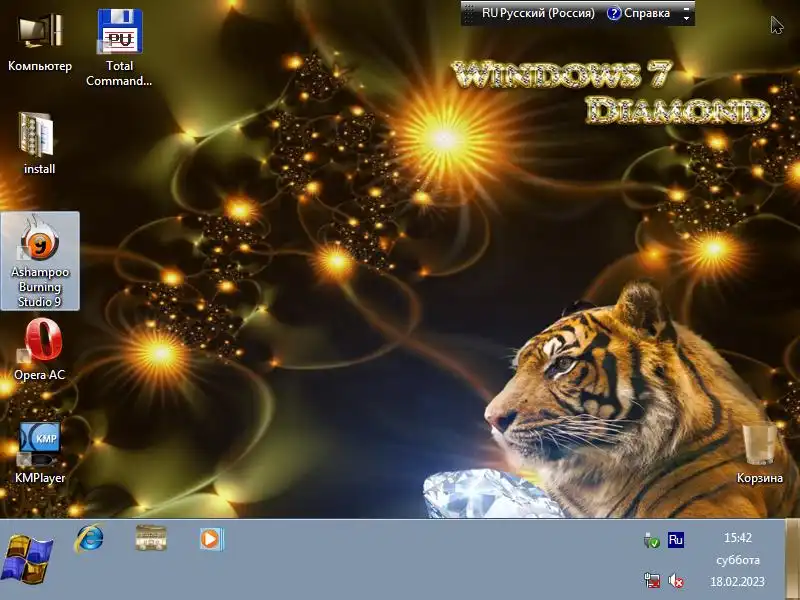The height and width of the screenshot is (600, 800).
Task: Launch Windows Media Player from the taskbar
Action: (x=211, y=539)
